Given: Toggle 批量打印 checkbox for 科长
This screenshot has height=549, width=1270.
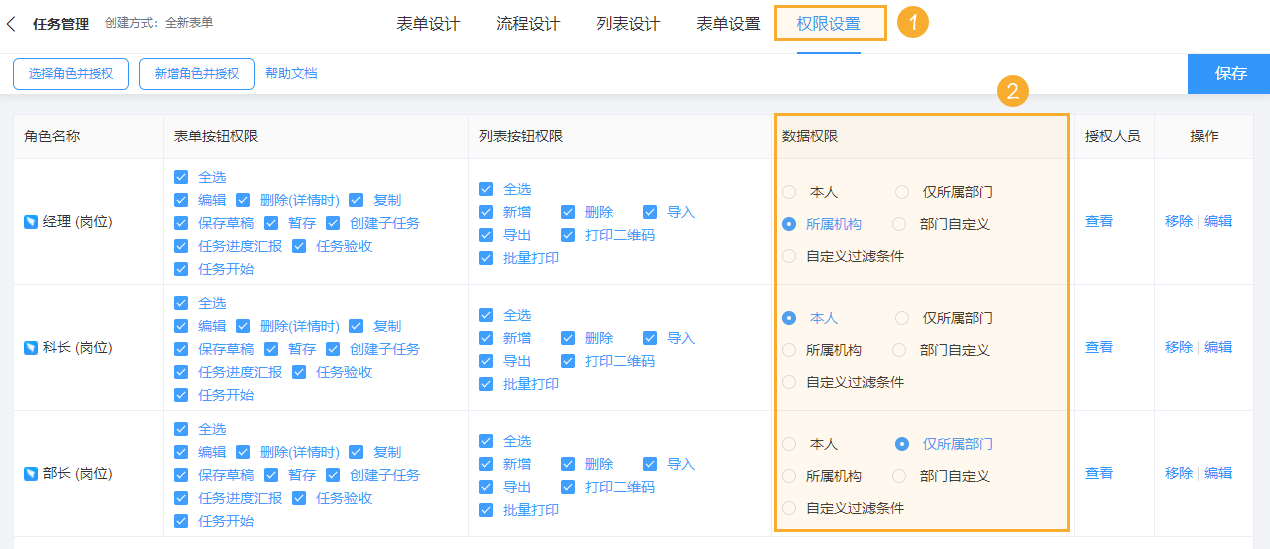Looking at the screenshot, I should (x=486, y=384).
